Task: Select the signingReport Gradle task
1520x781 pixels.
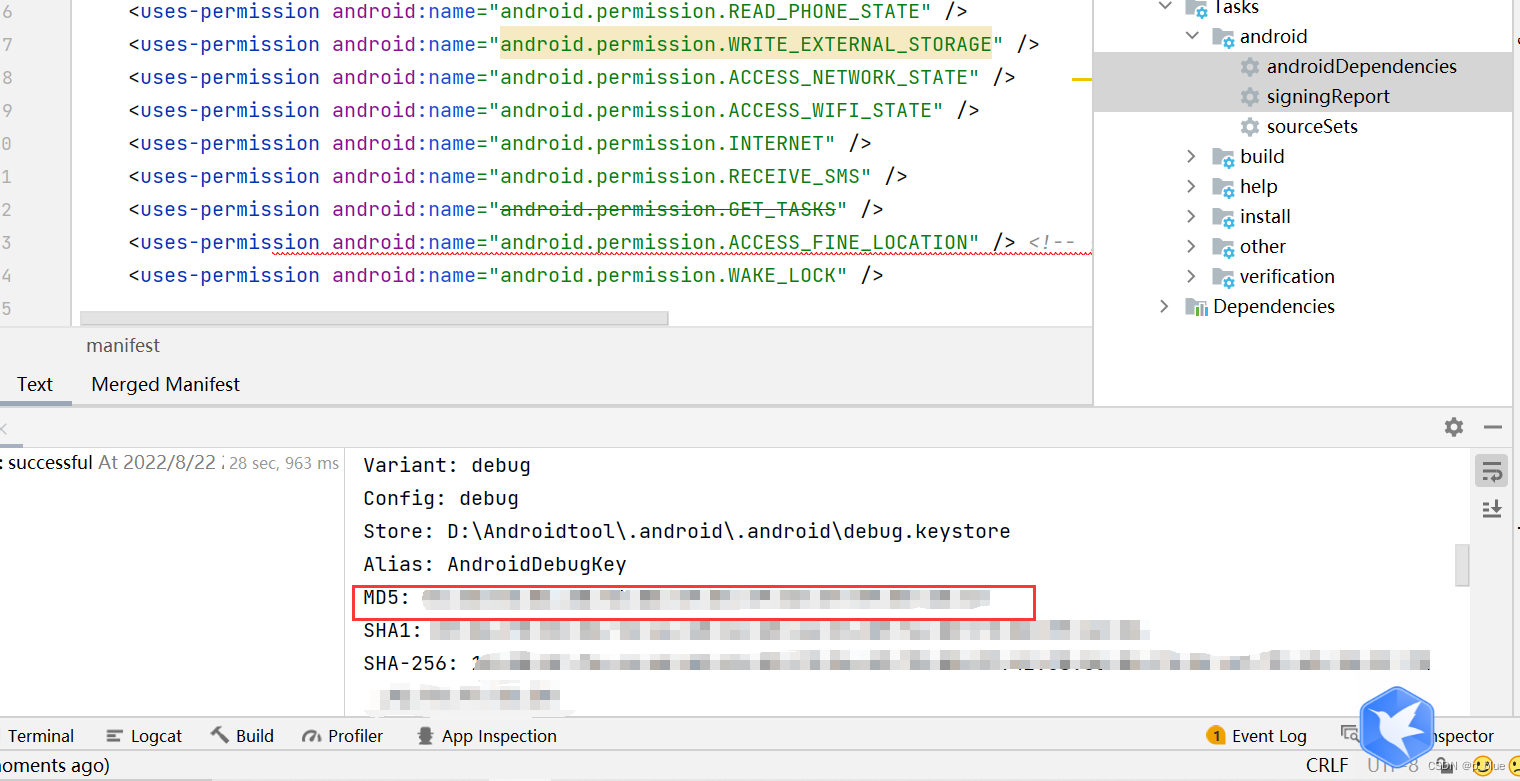Action: (1328, 96)
